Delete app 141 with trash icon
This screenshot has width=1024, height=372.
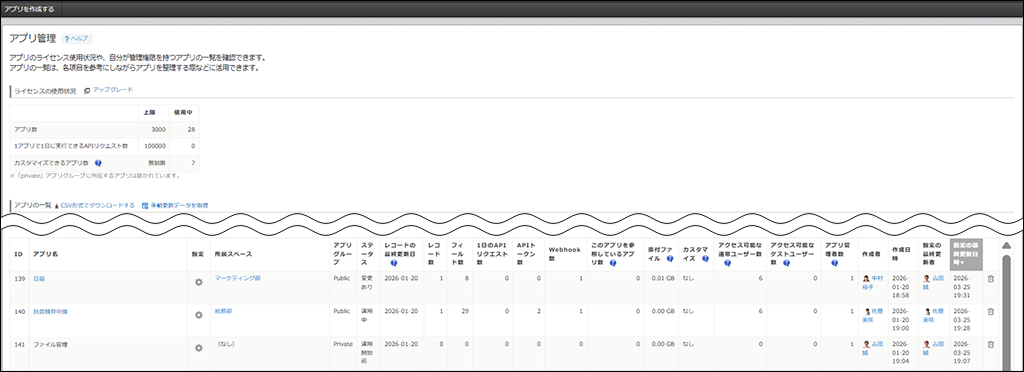[990, 345]
